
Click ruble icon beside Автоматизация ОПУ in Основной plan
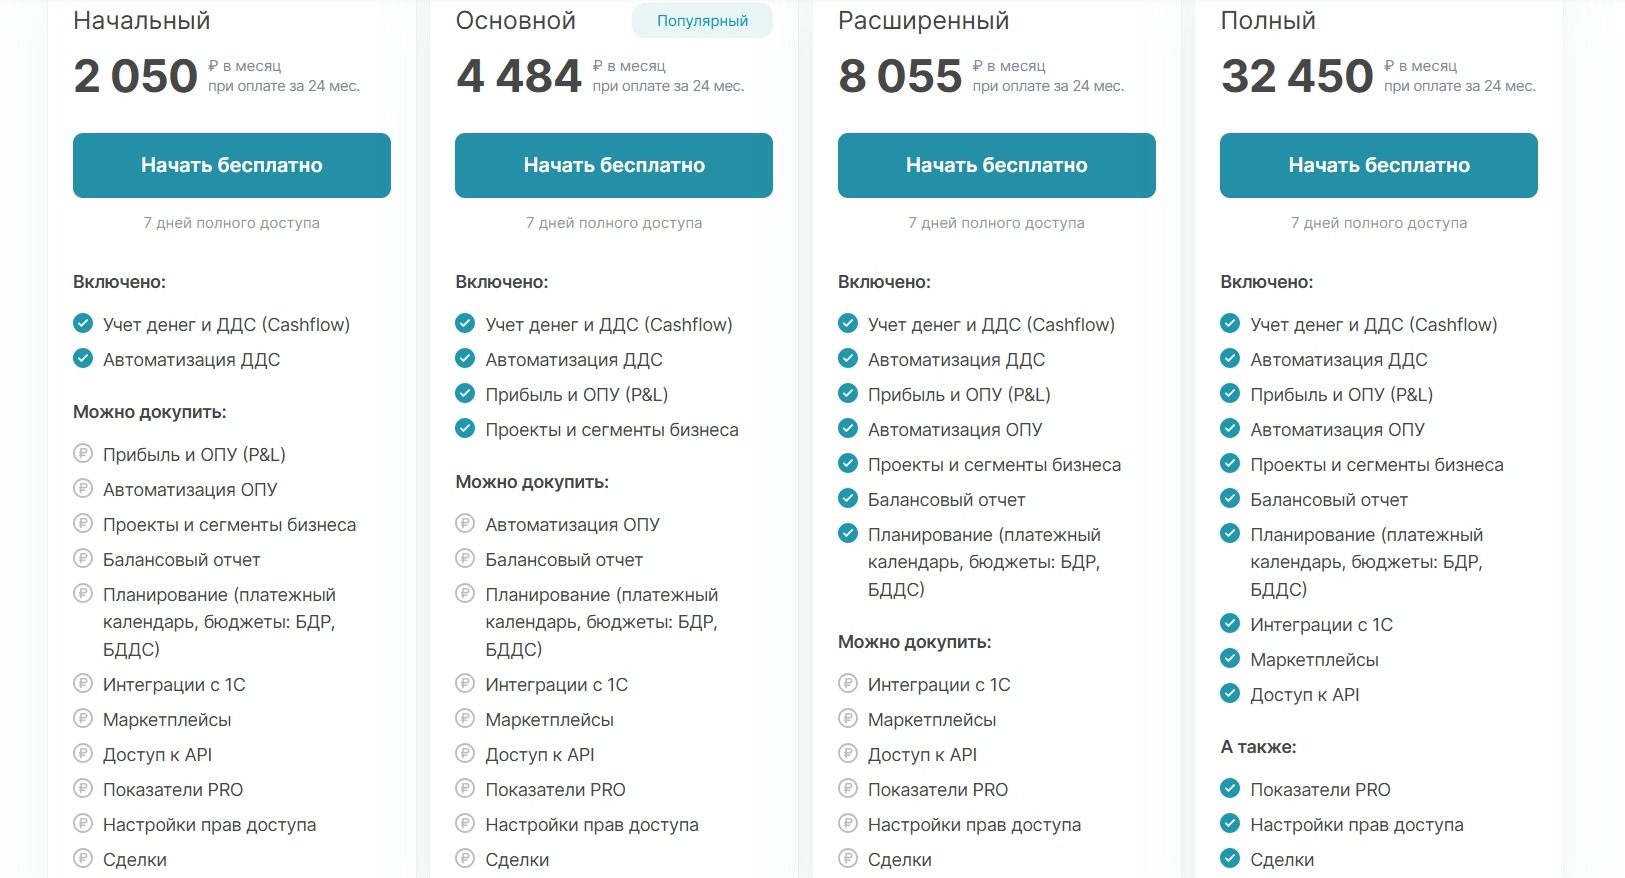[x=465, y=524]
